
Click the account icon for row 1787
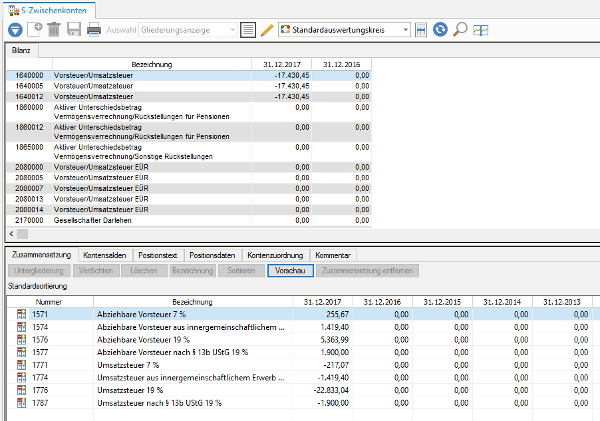(21, 403)
